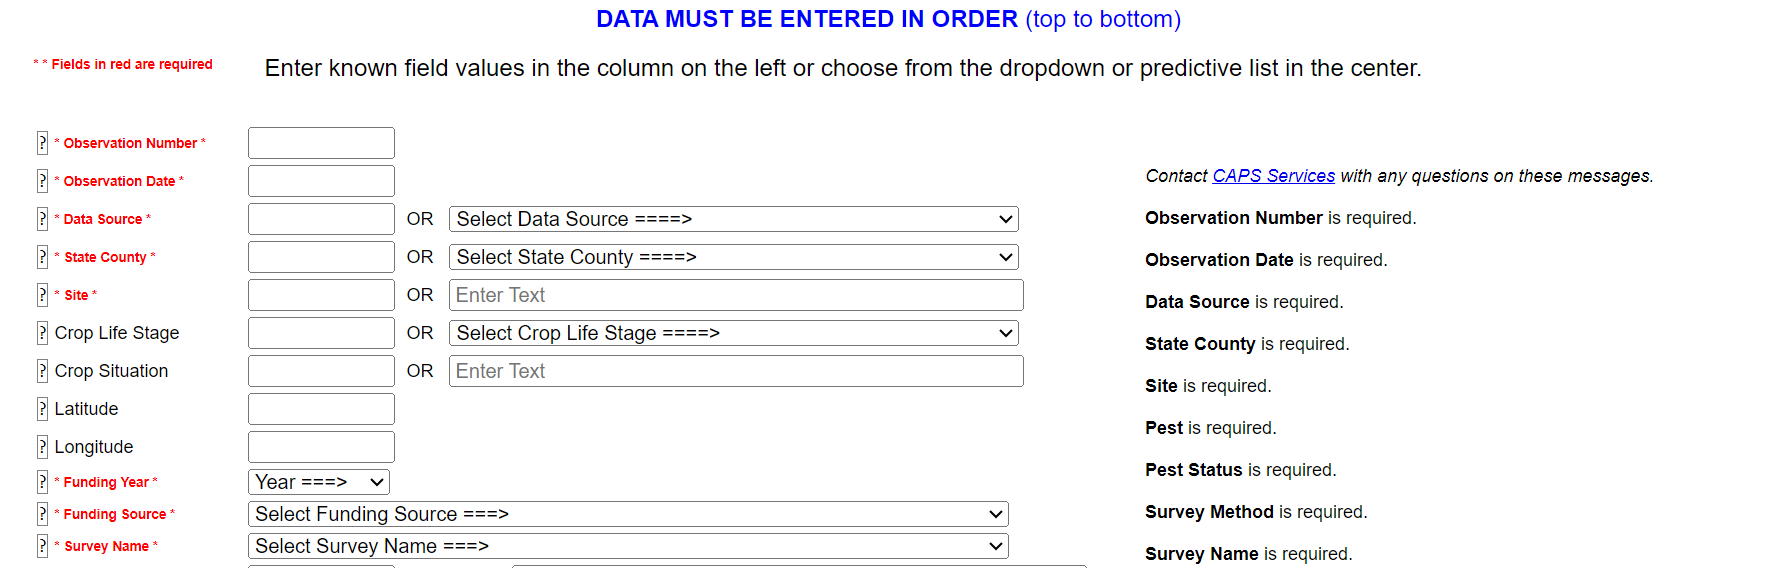Open the Select State County dropdown
Image resolution: width=1770 pixels, height=568 pixels.
pos(733,257)
